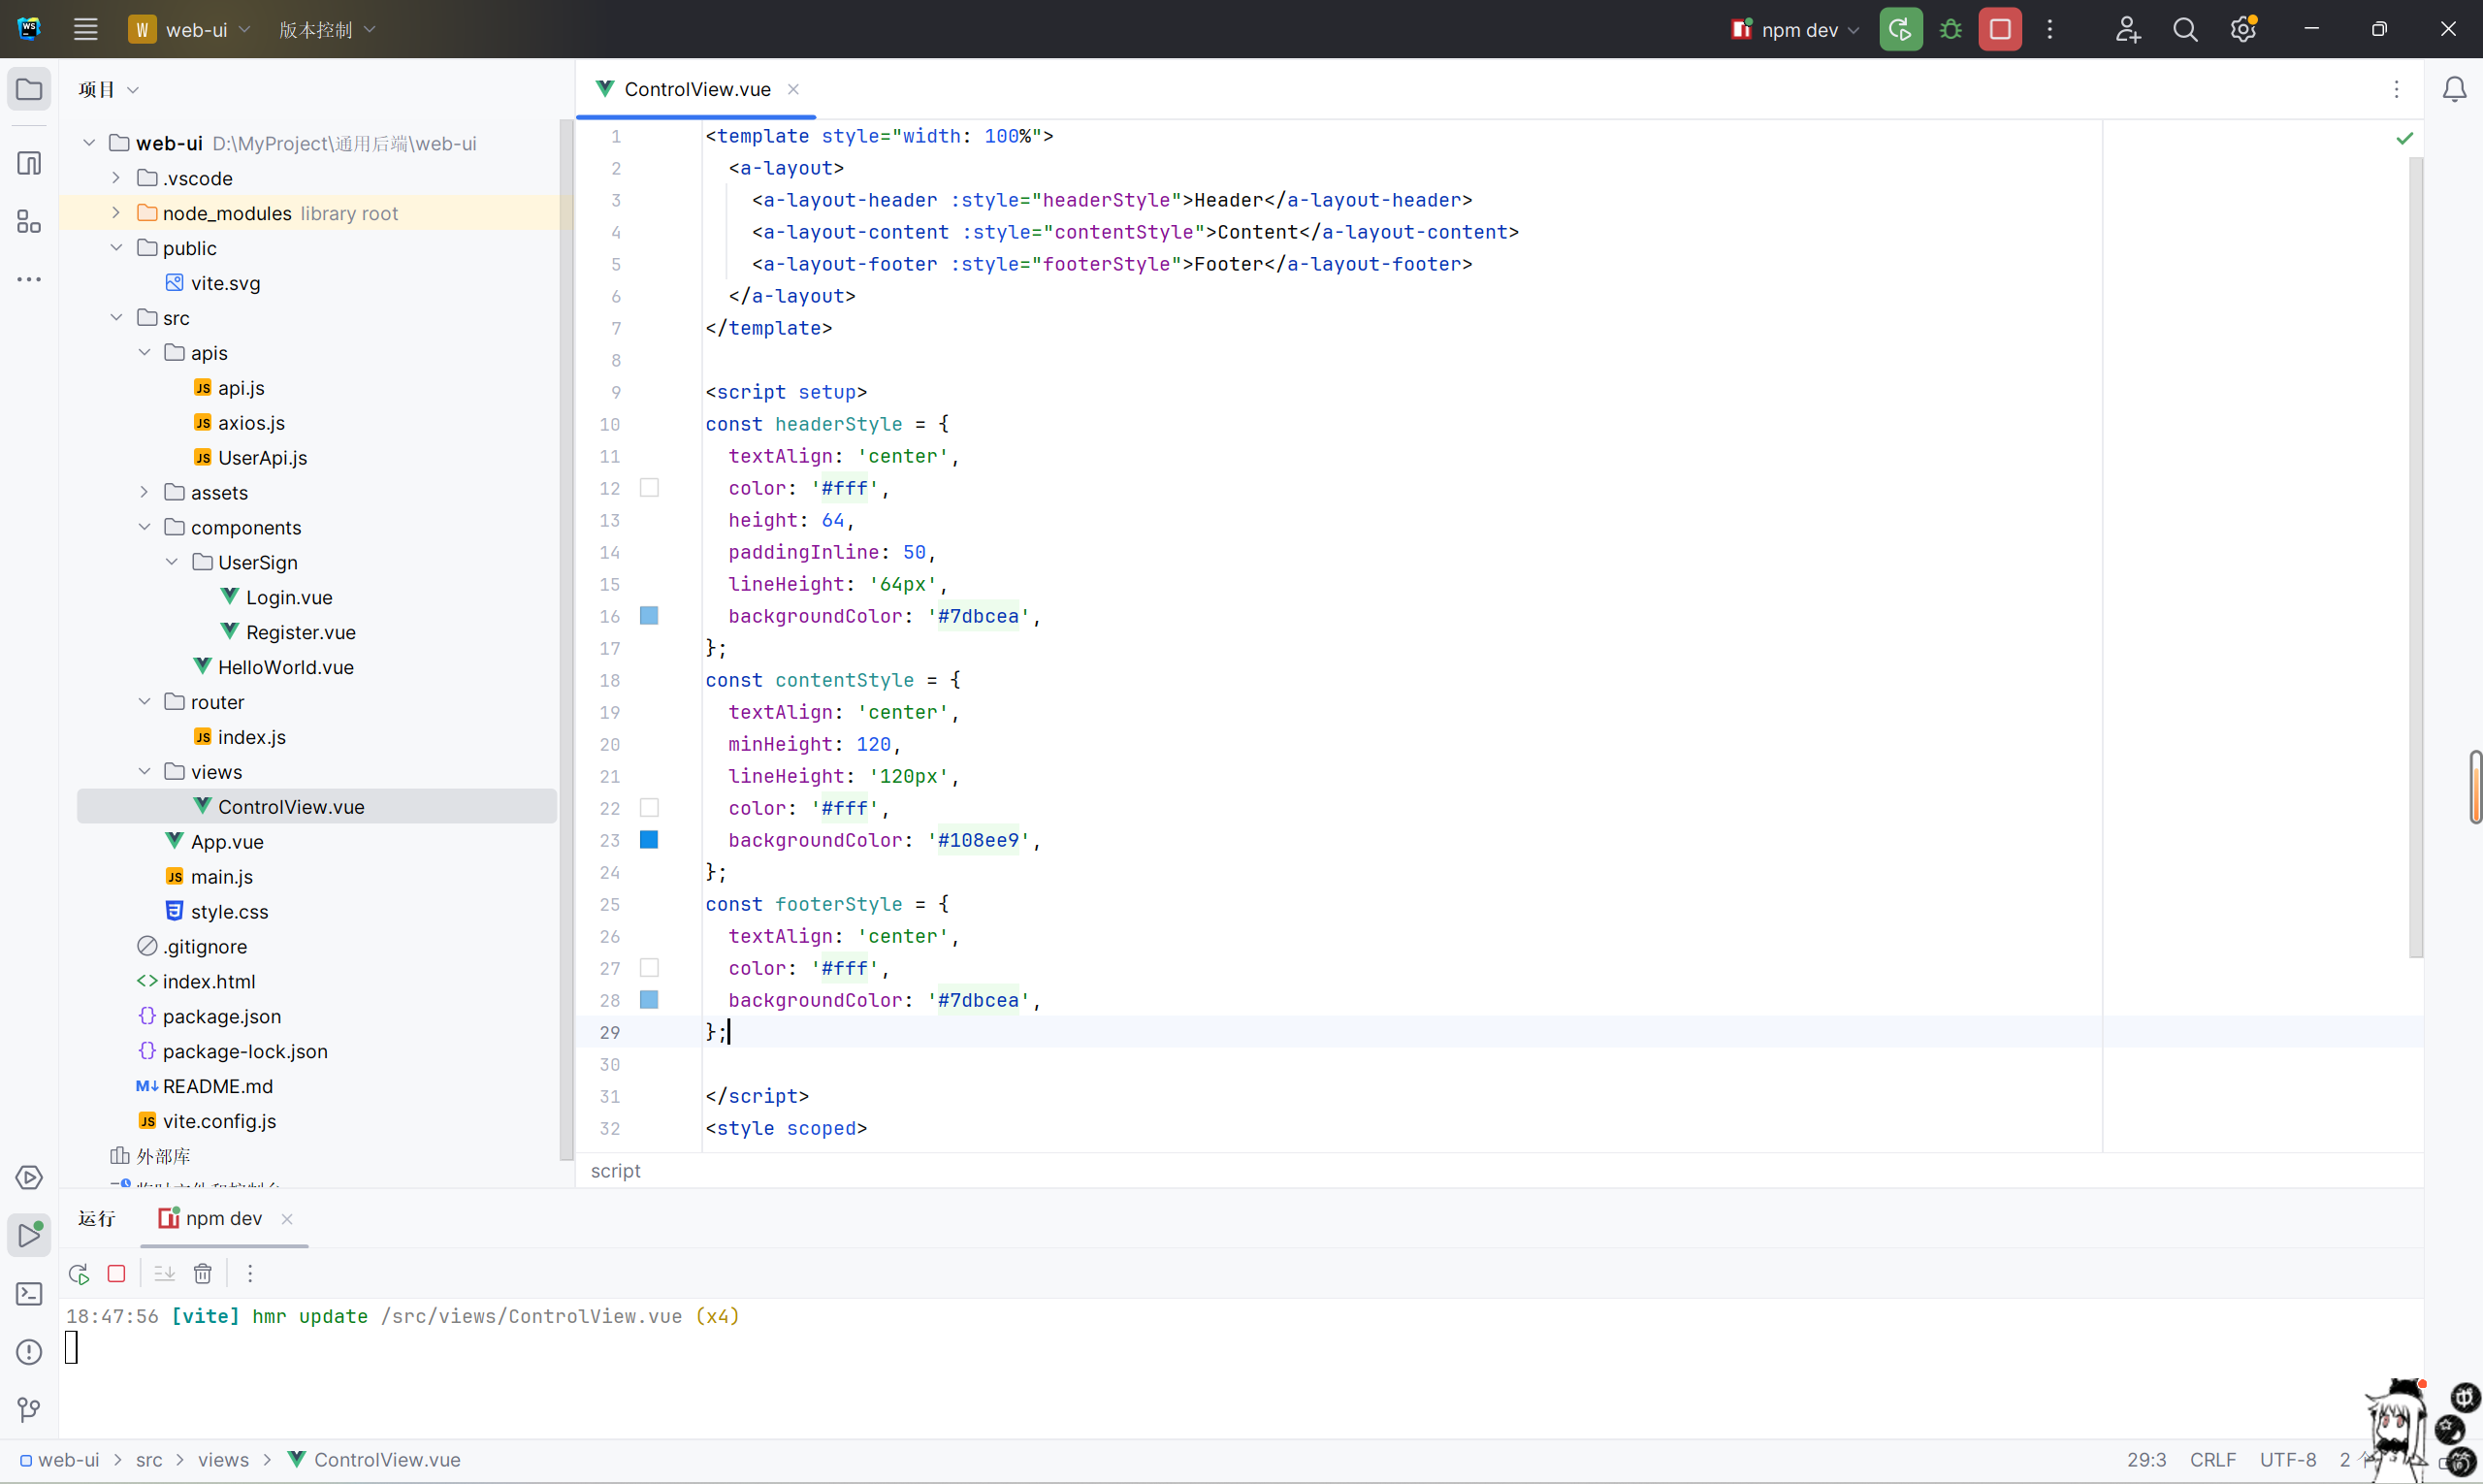Open the main hamburger menu

point(86,29)
